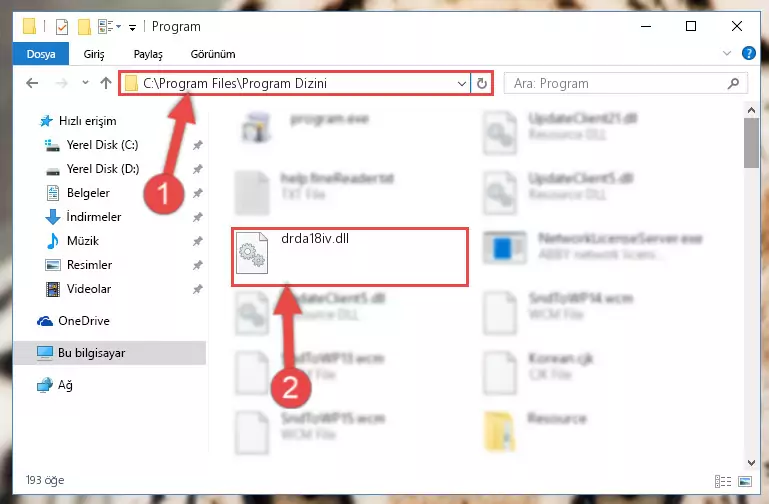
Task: Select the drda18iv.dll file
Action: click(350, 256)
